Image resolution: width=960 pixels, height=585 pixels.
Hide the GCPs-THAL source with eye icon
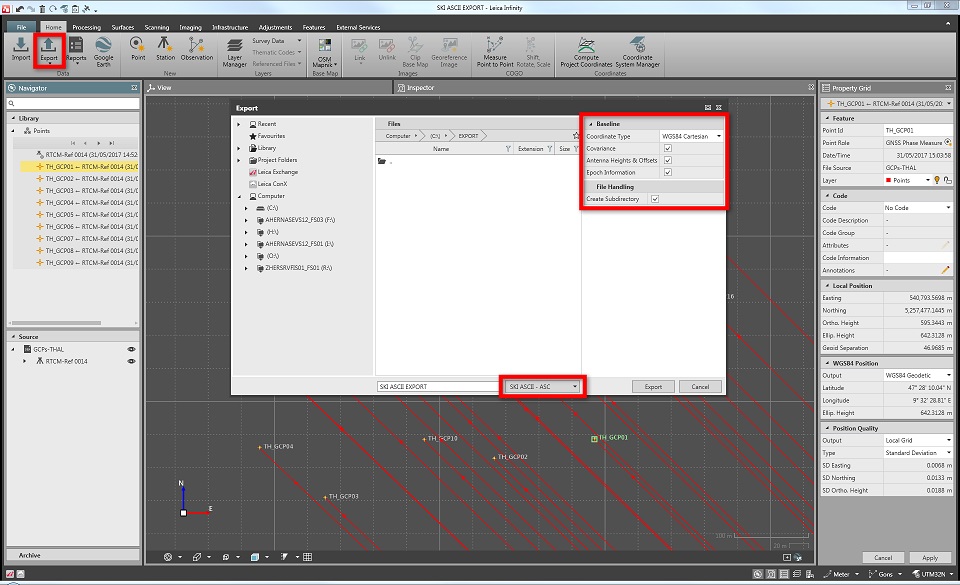click(x=131, y=349)
